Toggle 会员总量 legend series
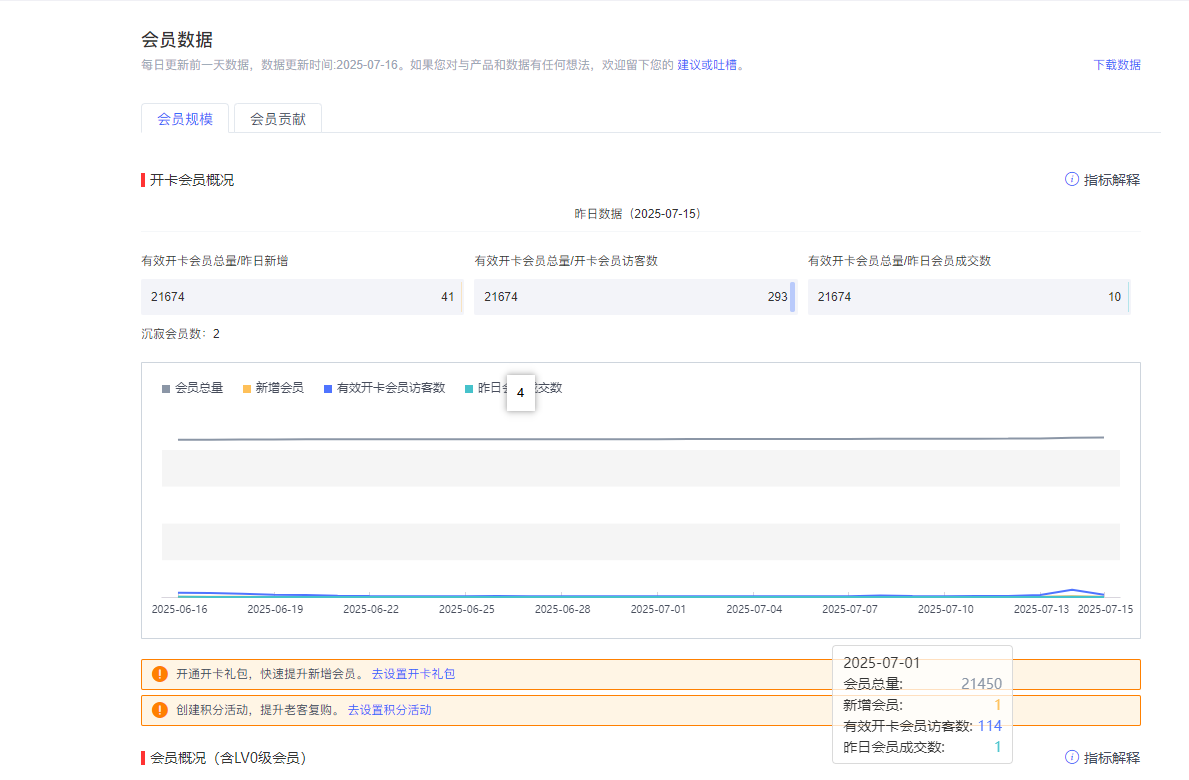The width and height of the screenshot is (1189, 780). click(192, 388)
